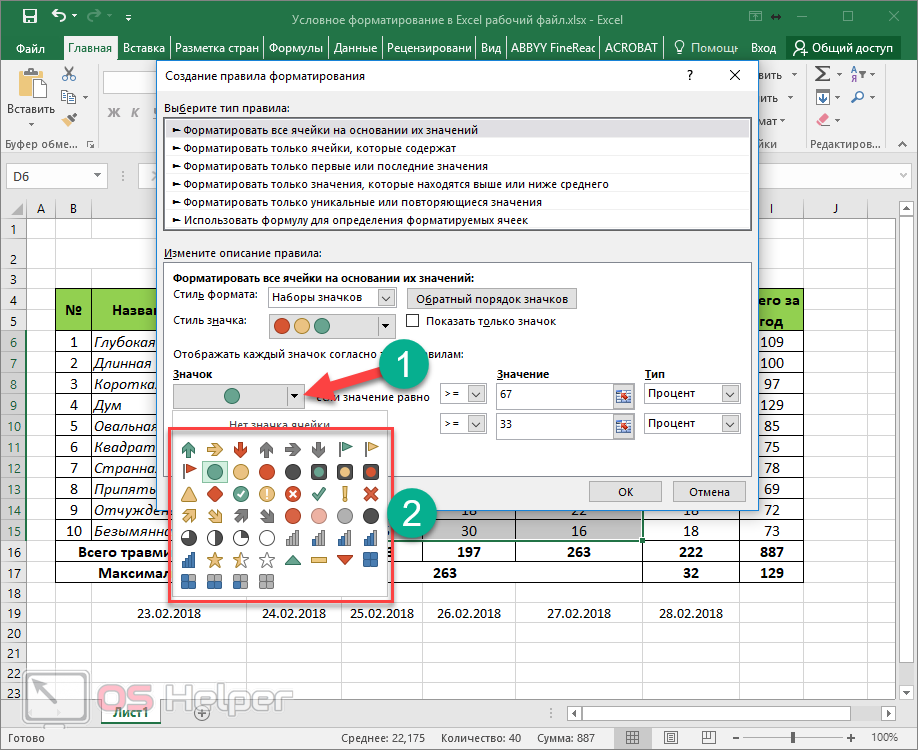This screenshot has width=918, height=750.
Task: Open the 'Стиль формата' dropdown
Action: point(386,298)
